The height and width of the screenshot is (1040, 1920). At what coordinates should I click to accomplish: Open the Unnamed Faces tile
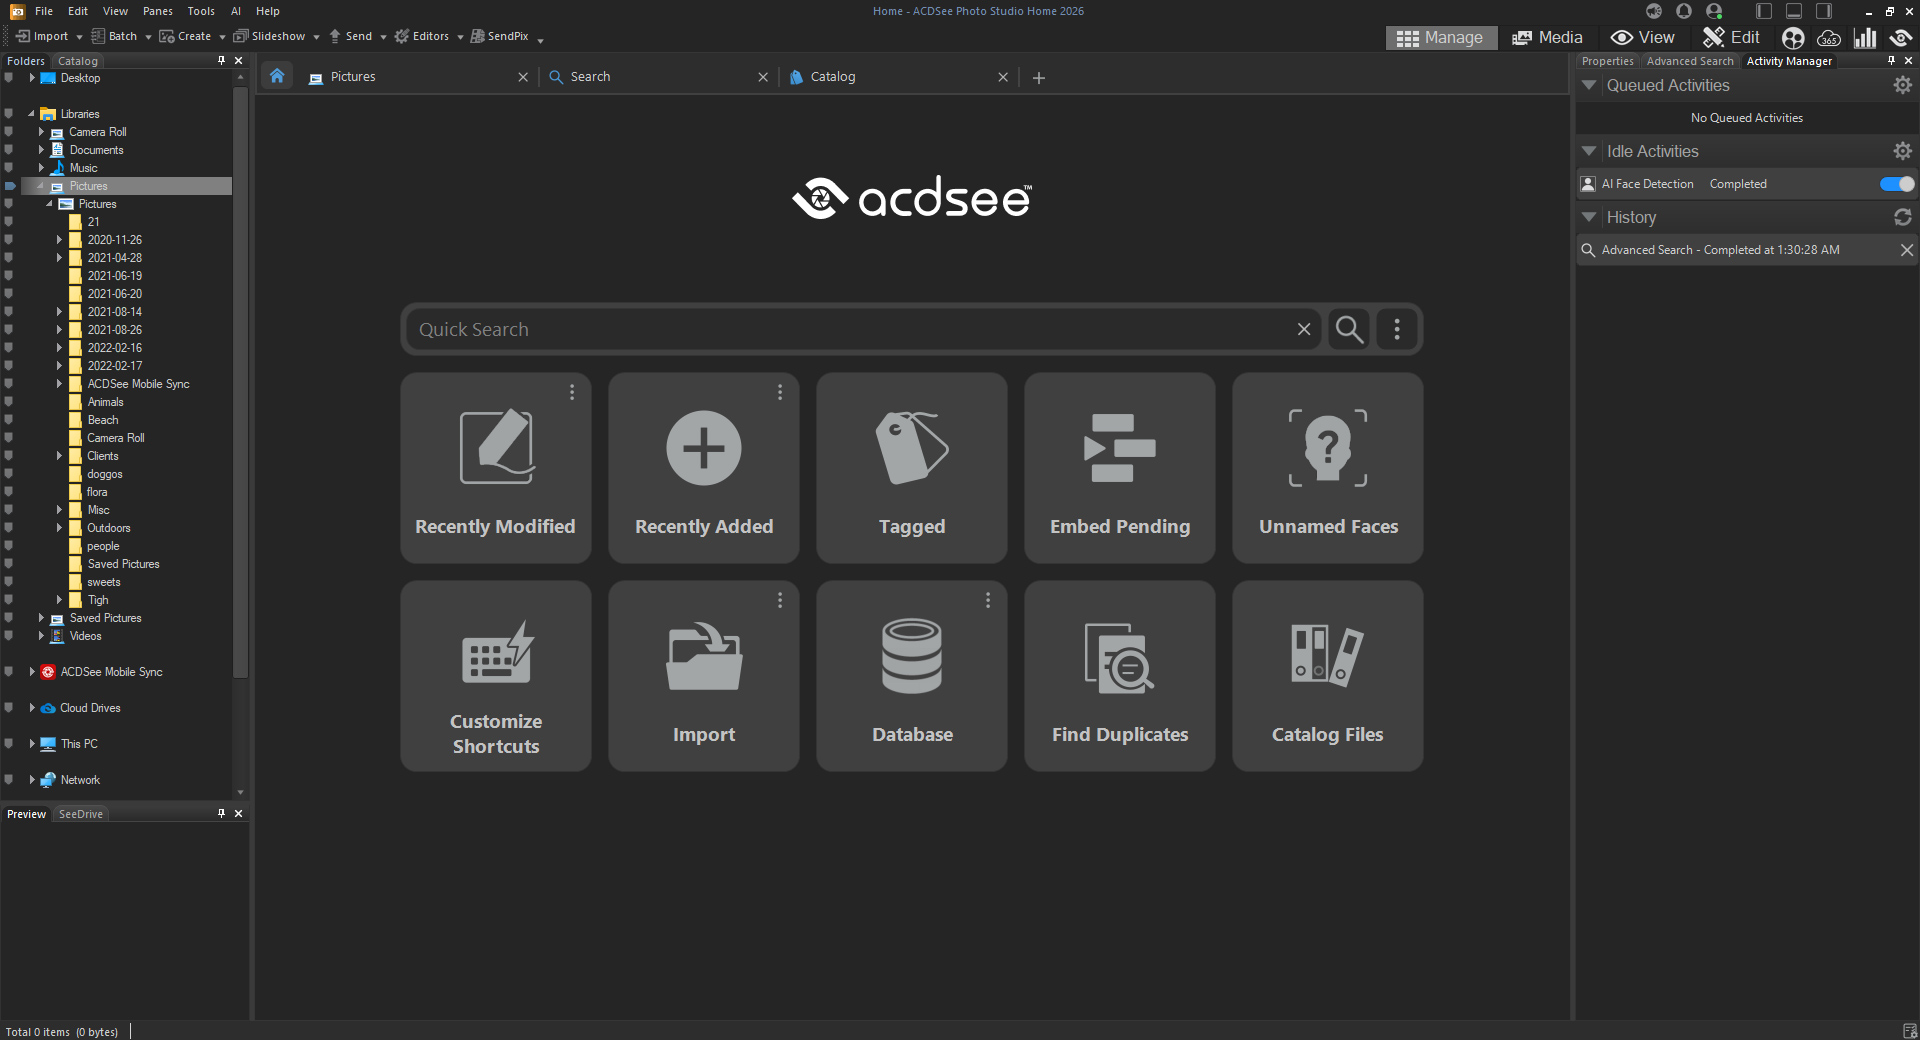click(x=1327, y=468)
